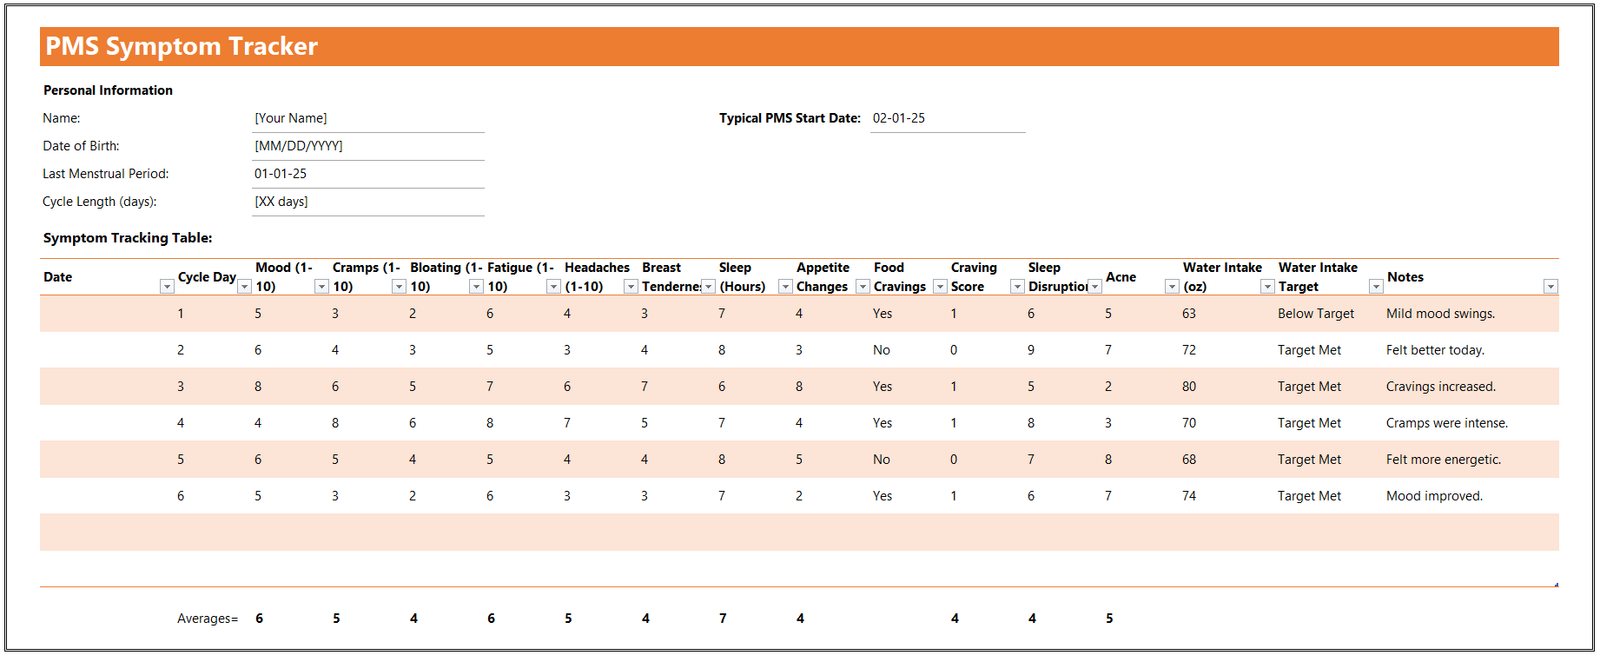The image size is (1600, 656).
Task: Open the Appetite Changes filter arrow
Action: pos(862,287)
